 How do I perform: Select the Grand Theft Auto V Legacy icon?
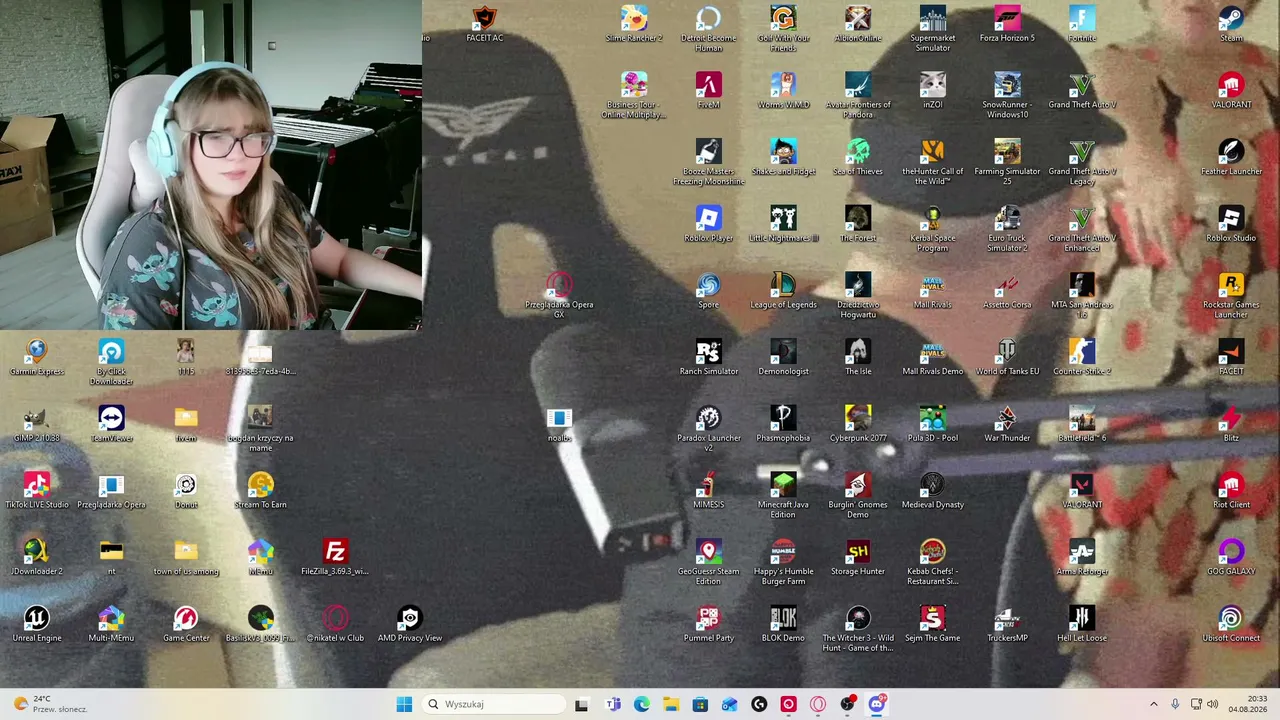pyautogui.click(x=1082, y=162)
